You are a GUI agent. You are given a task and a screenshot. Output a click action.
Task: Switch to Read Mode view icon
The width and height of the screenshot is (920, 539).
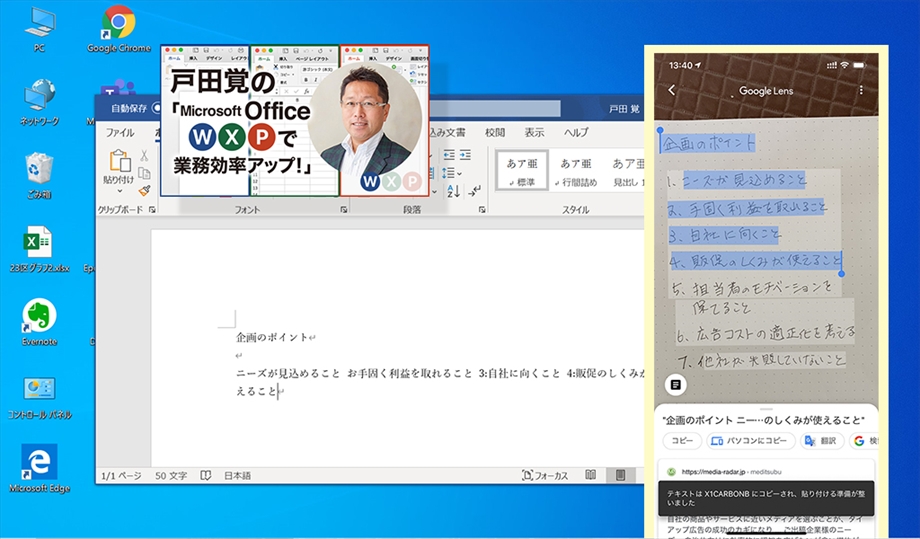click(591, 474)
